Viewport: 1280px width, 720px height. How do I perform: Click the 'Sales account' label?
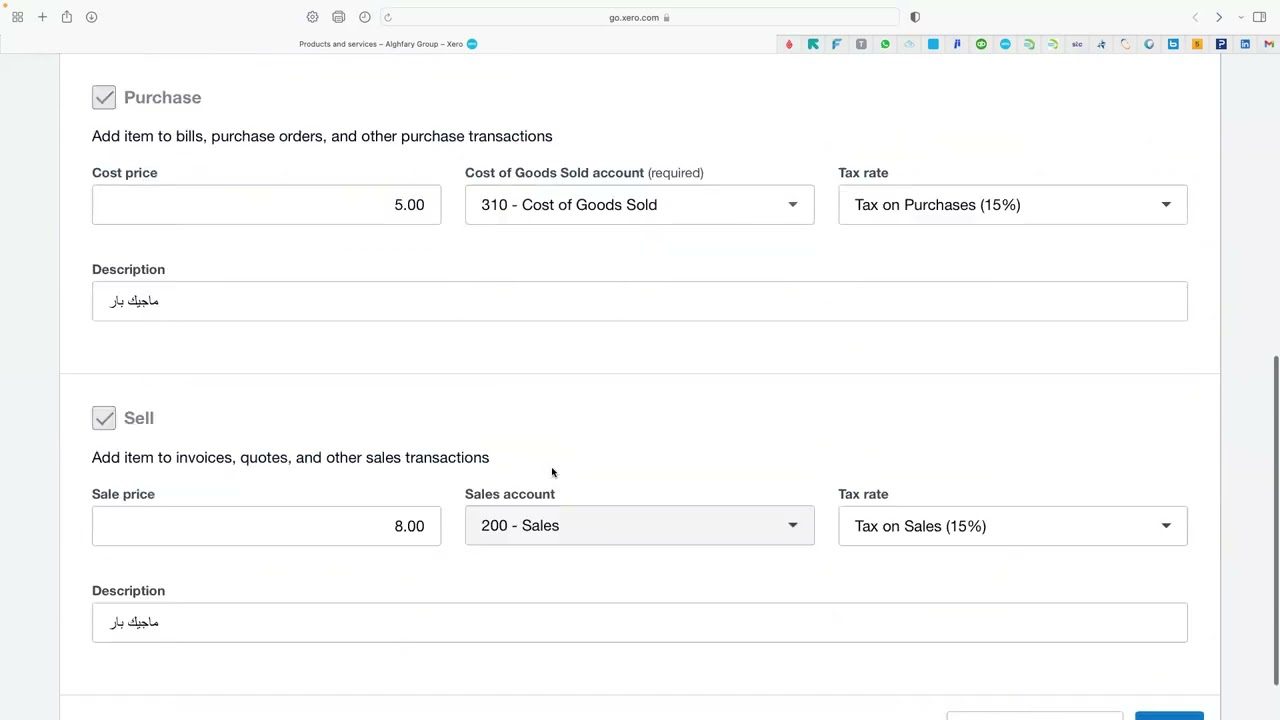[510, 494]
